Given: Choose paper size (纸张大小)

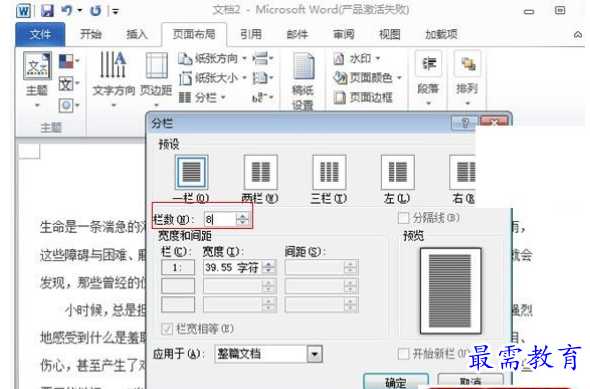Looking at the screenshot, I should (213, 78).
